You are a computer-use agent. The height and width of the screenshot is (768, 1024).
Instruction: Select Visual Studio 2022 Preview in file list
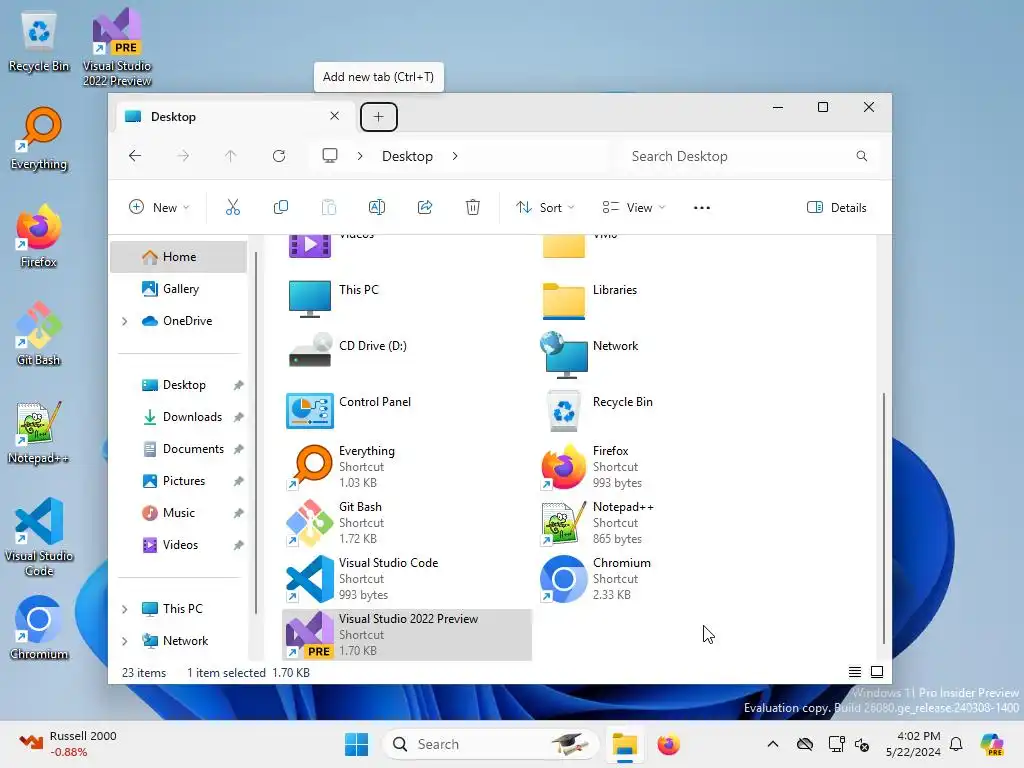click(407, 635)
